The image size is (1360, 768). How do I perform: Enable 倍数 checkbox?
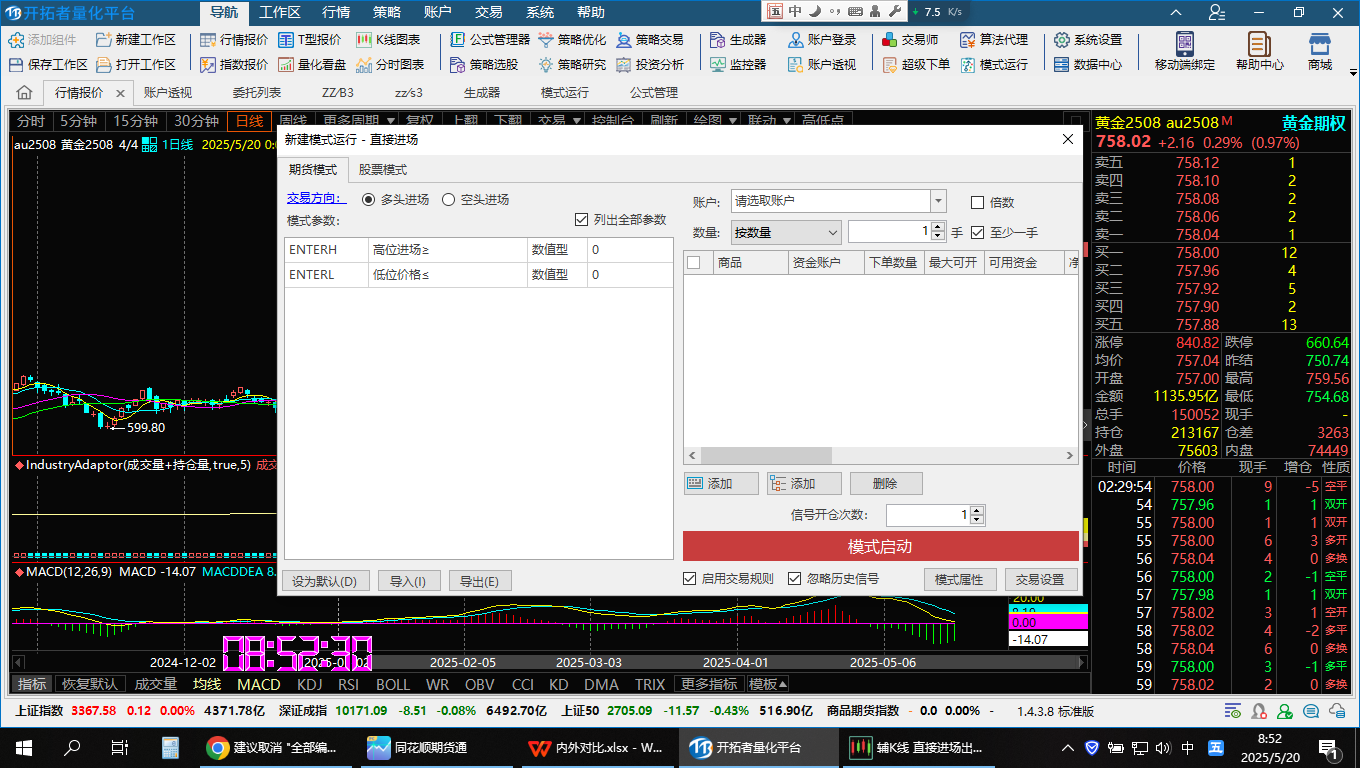coord(978,202)
